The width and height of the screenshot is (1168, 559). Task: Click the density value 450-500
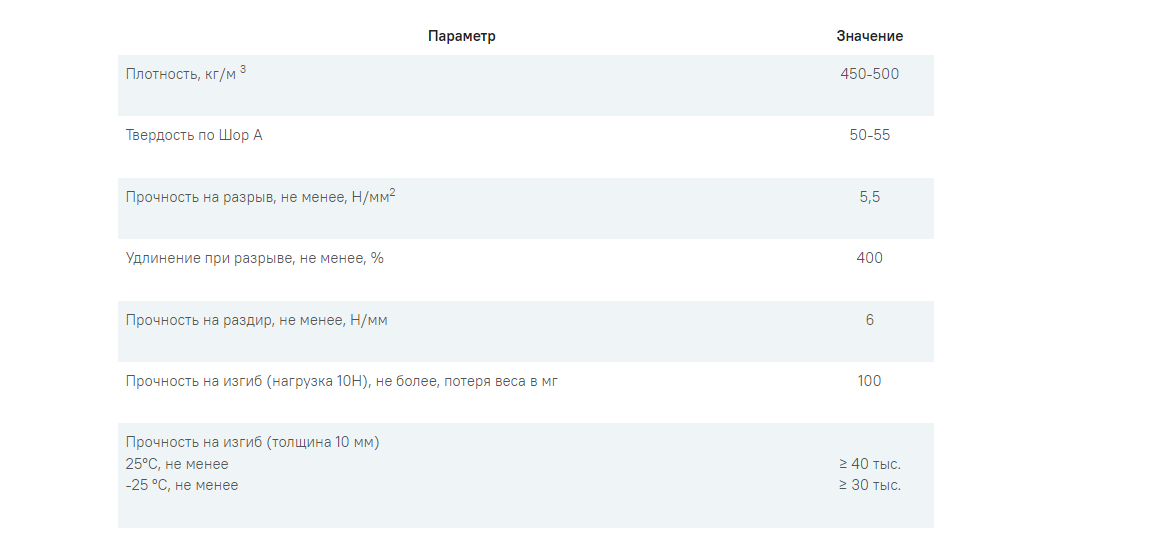point(869,74)
